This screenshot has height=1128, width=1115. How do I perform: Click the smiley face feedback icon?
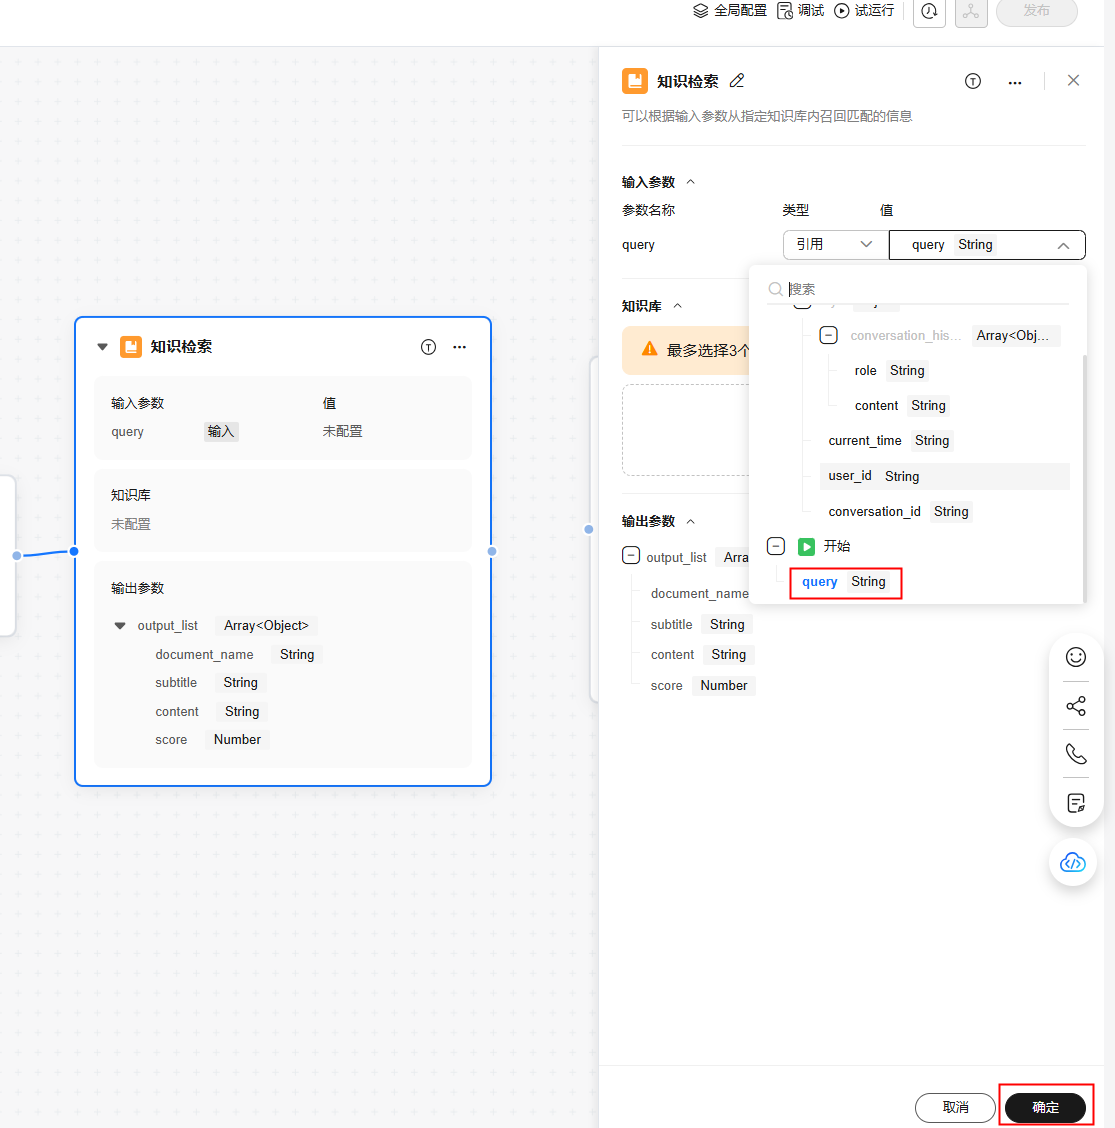1076,657
